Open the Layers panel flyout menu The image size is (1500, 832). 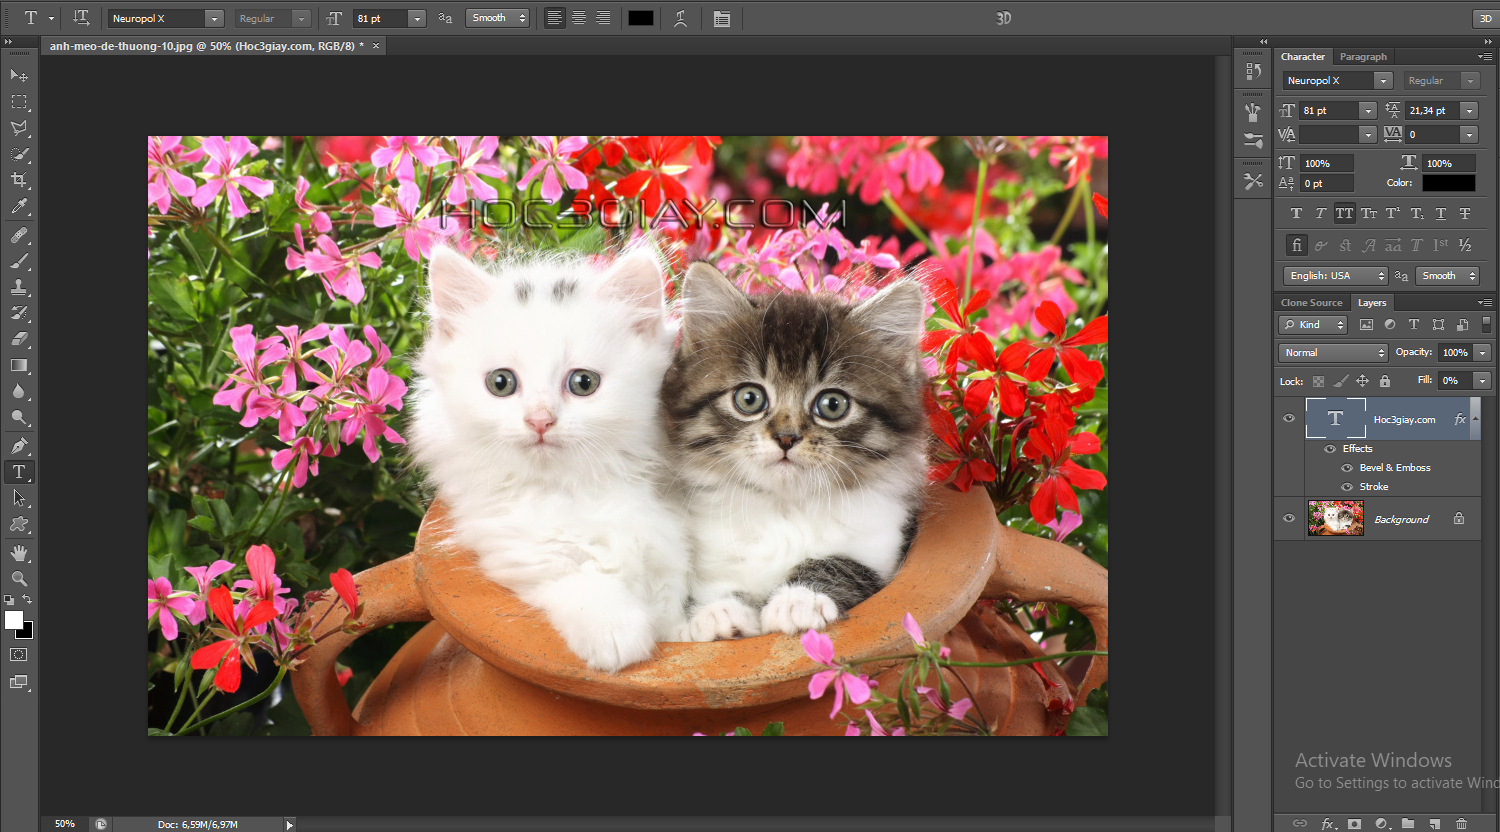point(1485,303)
